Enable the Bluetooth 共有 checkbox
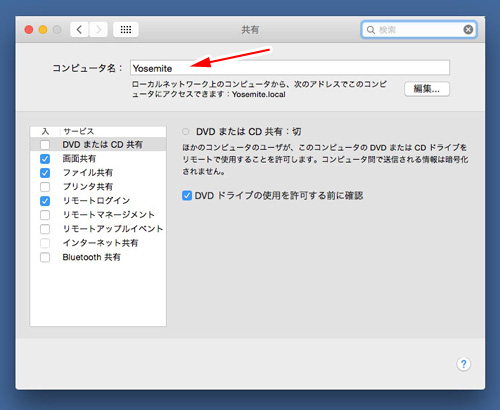Viewport: 500px width, 410px height. click(45, 257)
